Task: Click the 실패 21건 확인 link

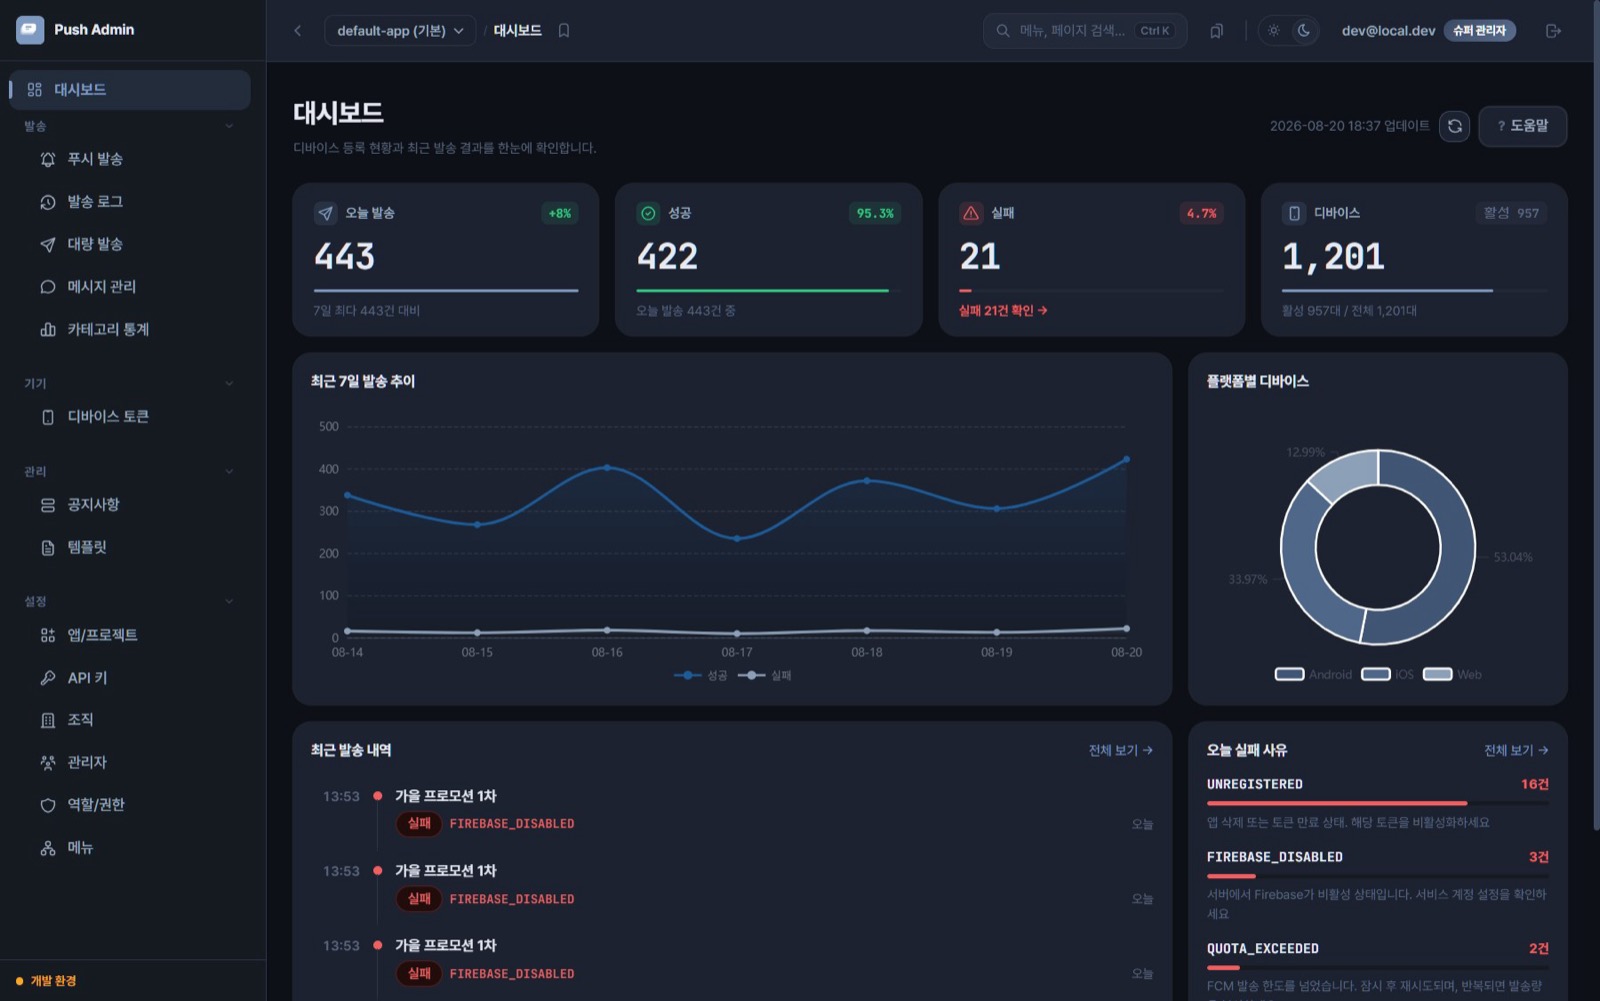Action: [x=1003, y=311]
